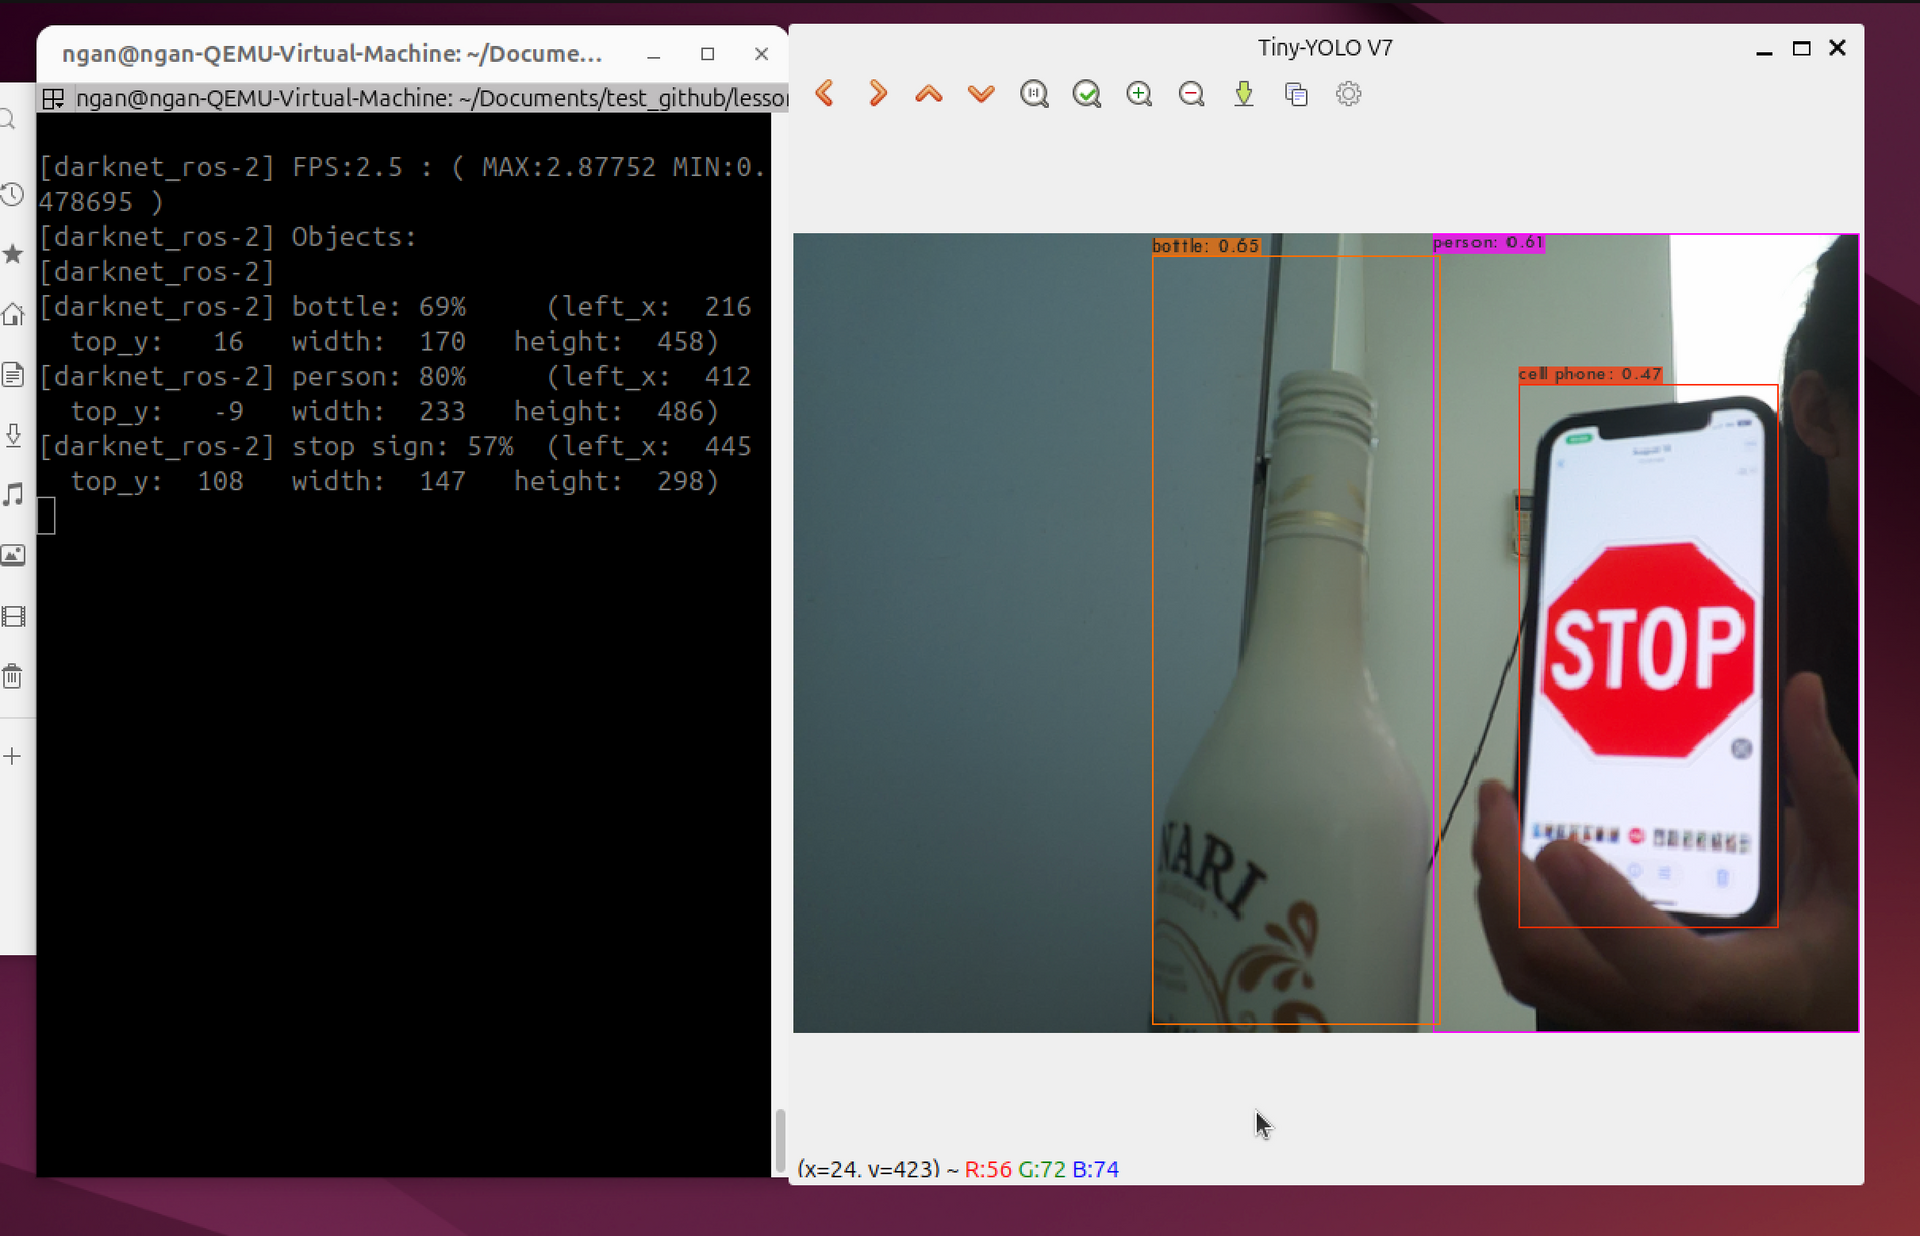Click the terminal split-pane icon
The image size is (1920, 1236).
pos(53,98)
